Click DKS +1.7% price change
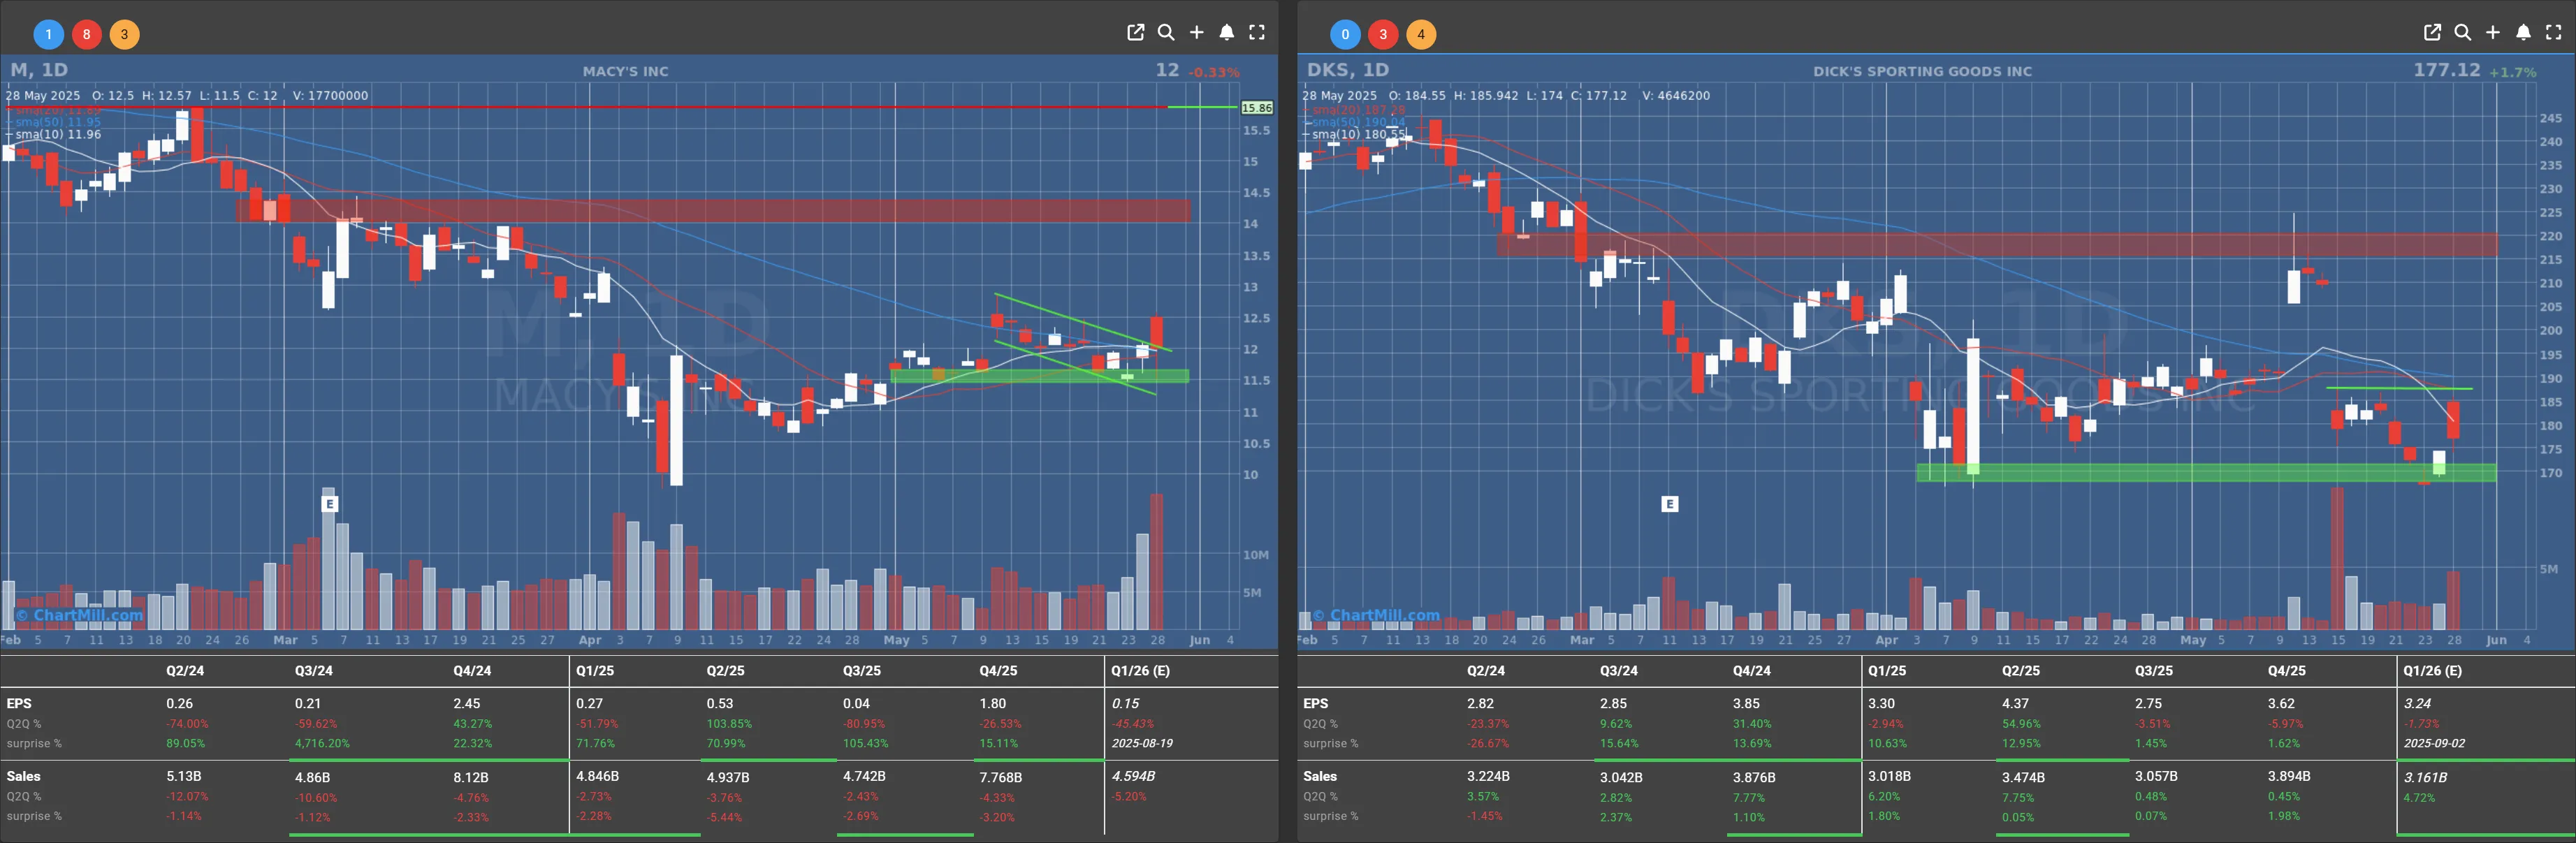Image resolution: width=2576 pixels, height=843 pixels. (x=2513, y=72)
